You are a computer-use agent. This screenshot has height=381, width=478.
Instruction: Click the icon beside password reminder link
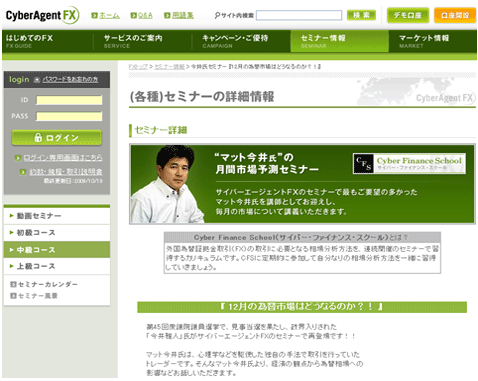pos(37,80)
